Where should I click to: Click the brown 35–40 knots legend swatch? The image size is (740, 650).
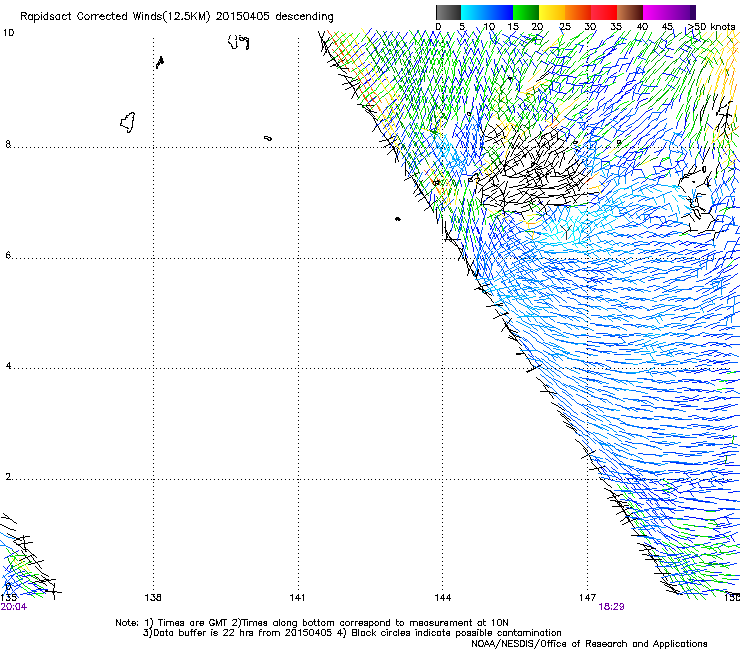(630, 12)
